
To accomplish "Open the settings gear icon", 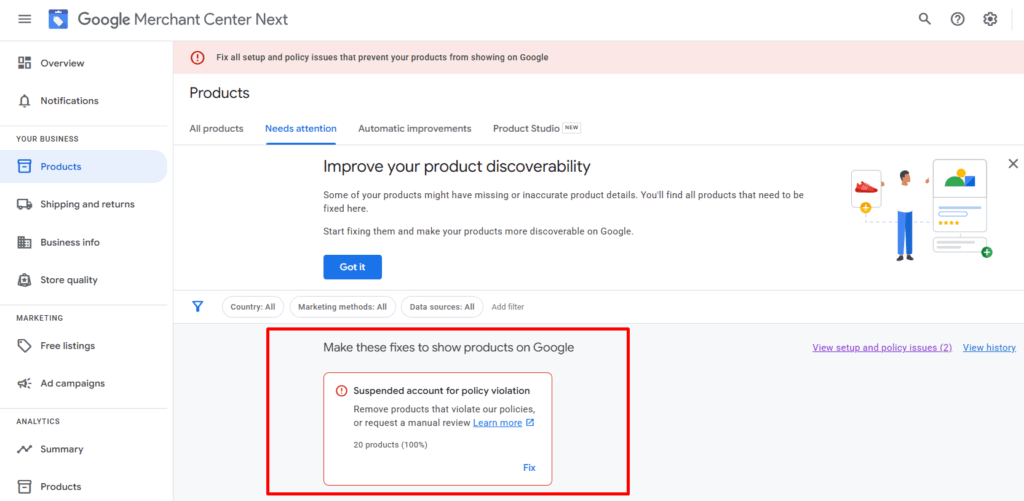I will tap(990, 19).
